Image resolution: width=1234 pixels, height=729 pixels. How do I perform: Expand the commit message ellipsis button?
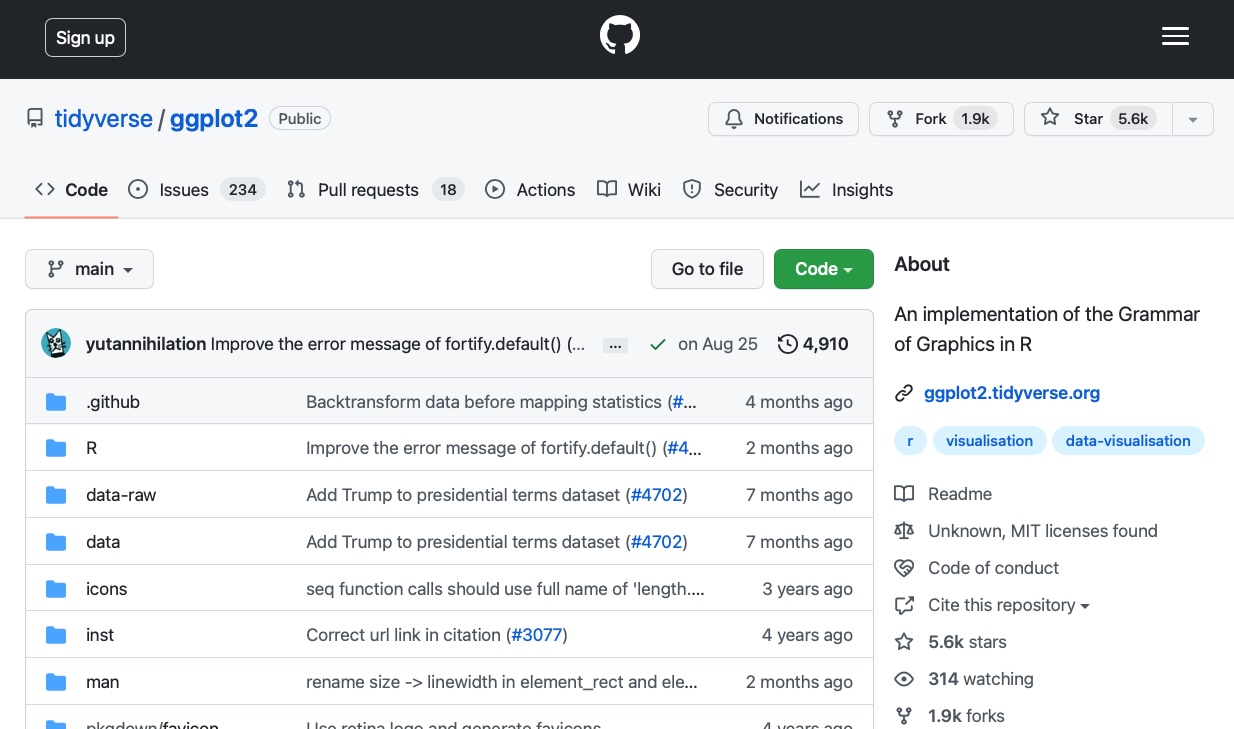[615, 345]
